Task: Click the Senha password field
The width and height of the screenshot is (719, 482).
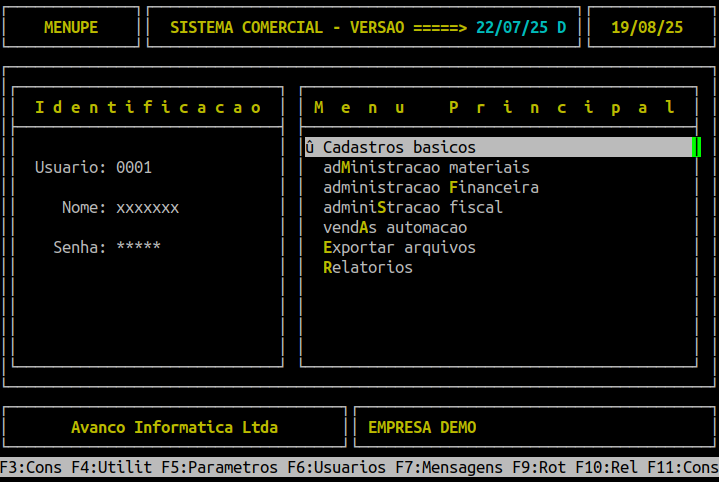Action: [x=138, y=247]
